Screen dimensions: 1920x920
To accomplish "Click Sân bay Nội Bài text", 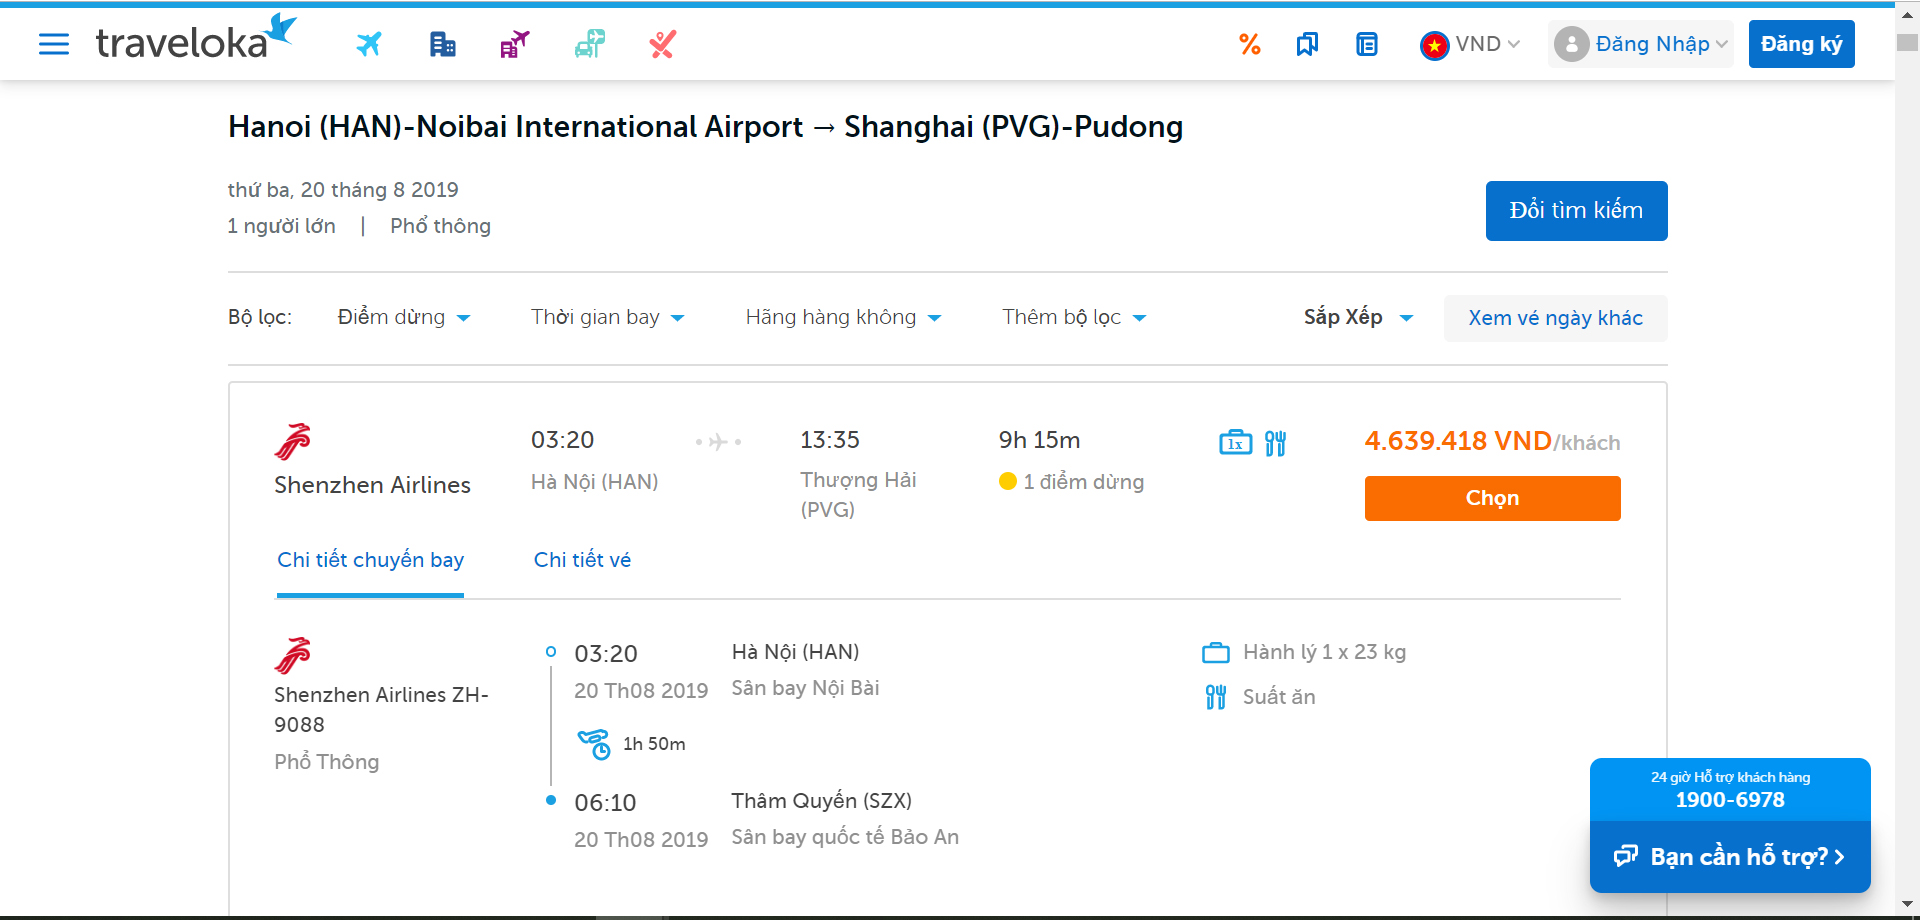I will coord(805,688).
